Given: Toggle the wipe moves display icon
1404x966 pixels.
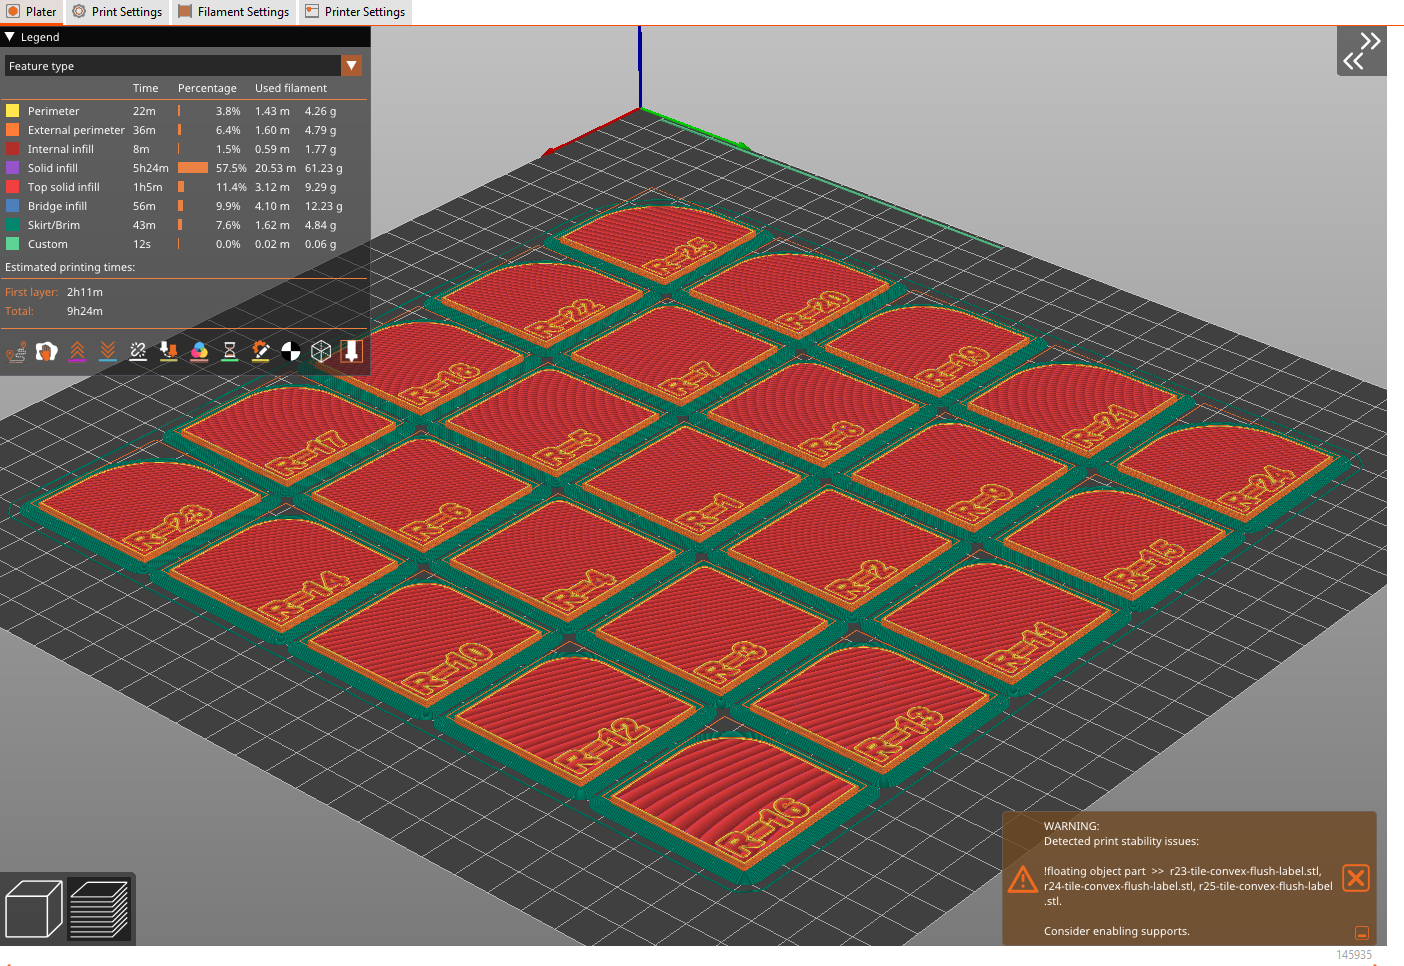Looking at the screenshot, I should [x=46, y=352].
